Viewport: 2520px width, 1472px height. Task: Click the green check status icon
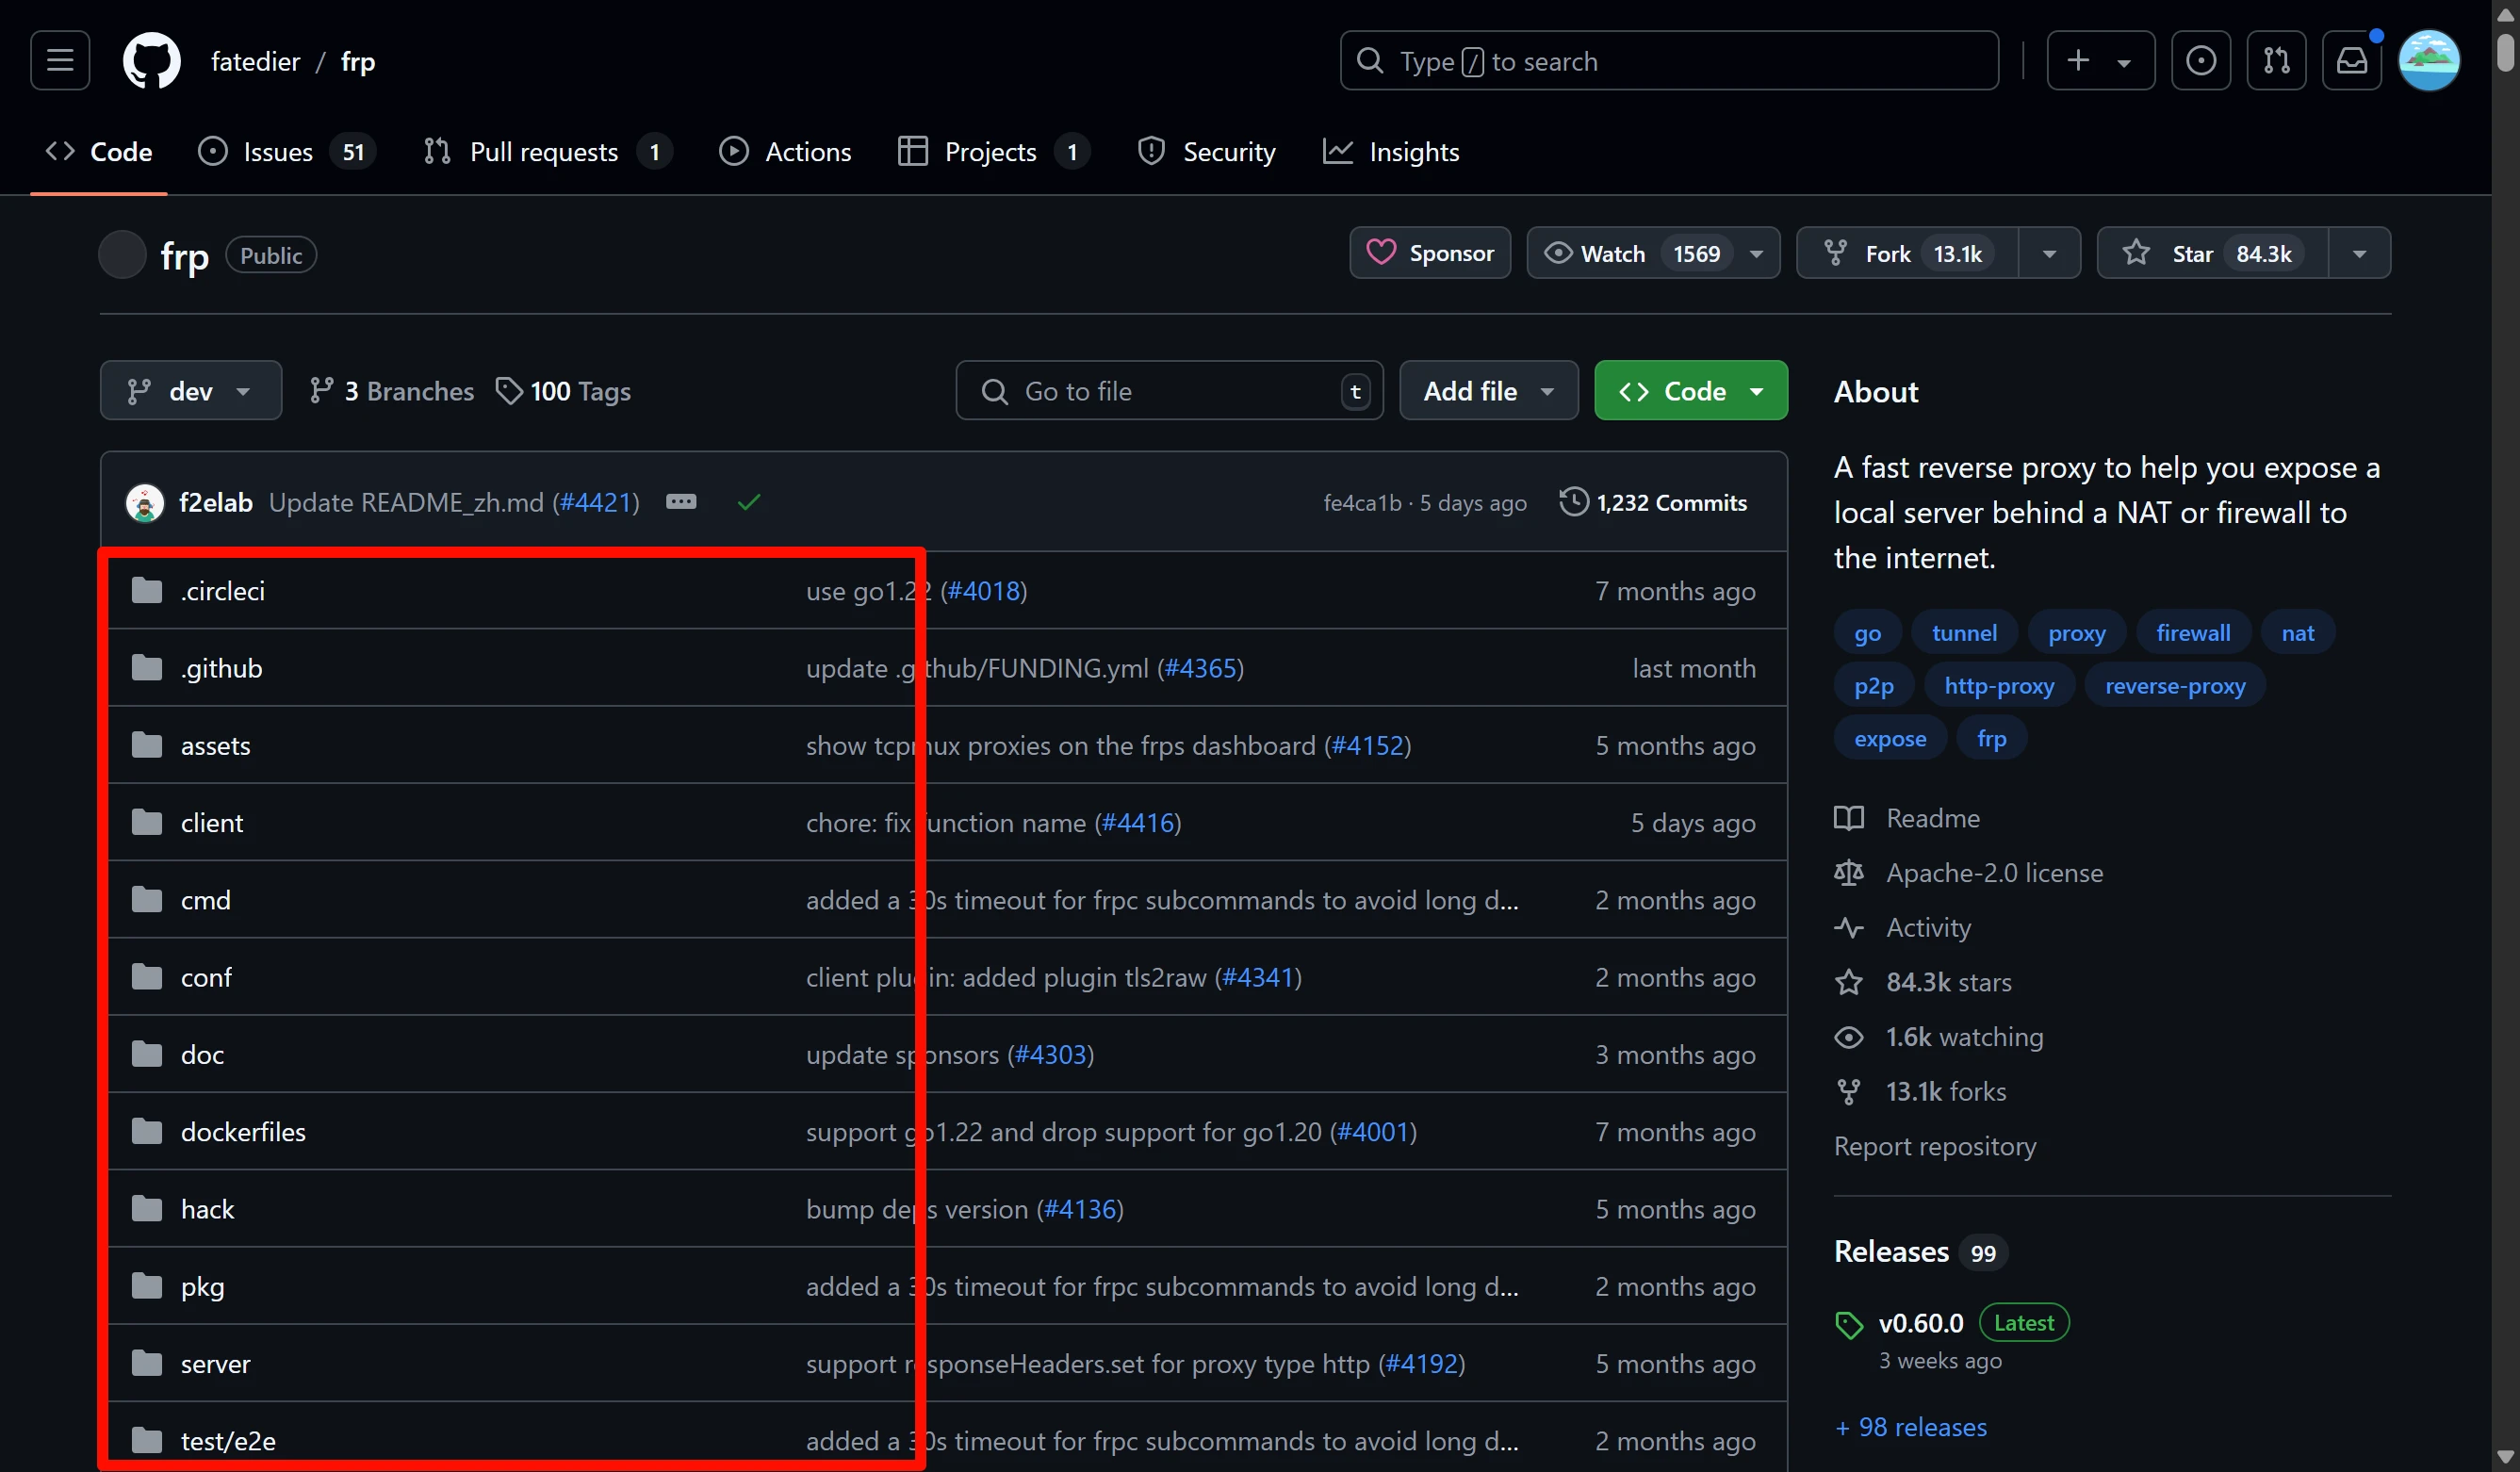coord(749,502)
